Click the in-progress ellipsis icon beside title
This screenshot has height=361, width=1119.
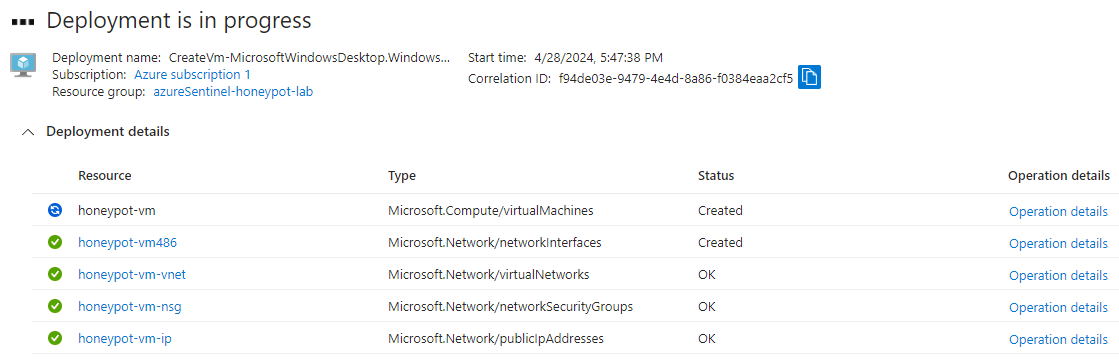(x=24, y=22)
